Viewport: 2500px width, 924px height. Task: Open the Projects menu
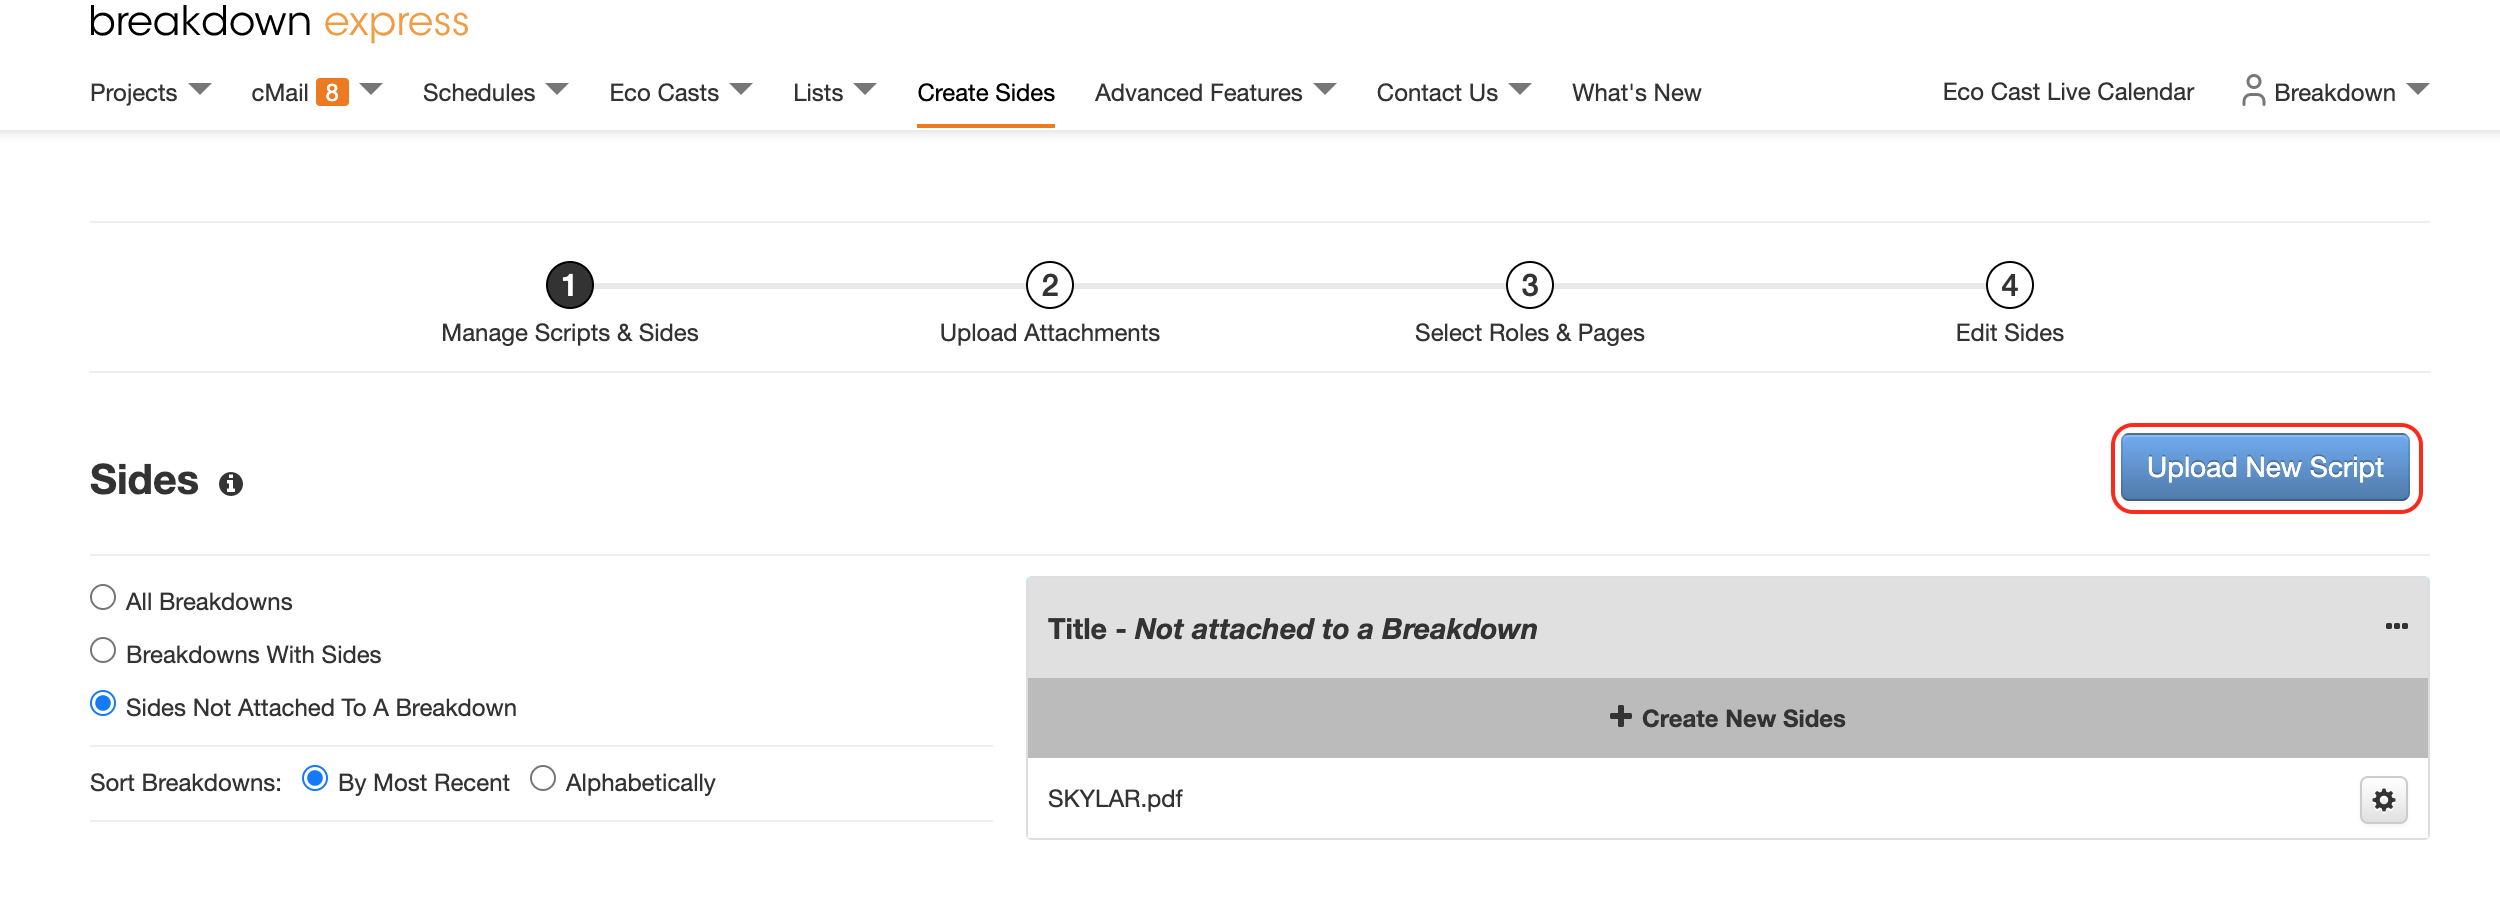click(x=134, y=93)
